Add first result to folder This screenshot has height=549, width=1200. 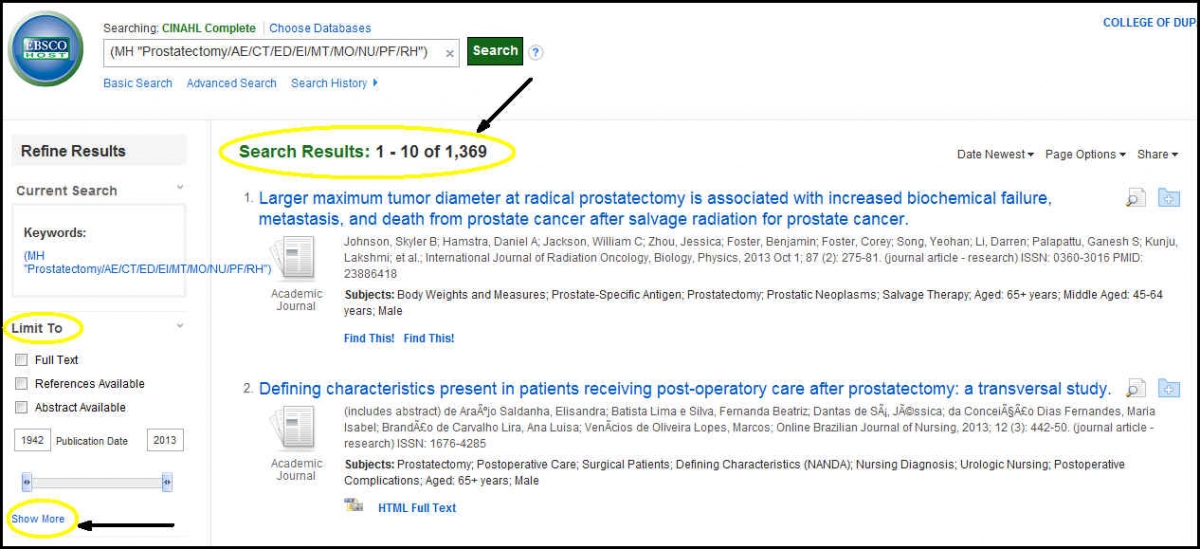(1169, 198)
